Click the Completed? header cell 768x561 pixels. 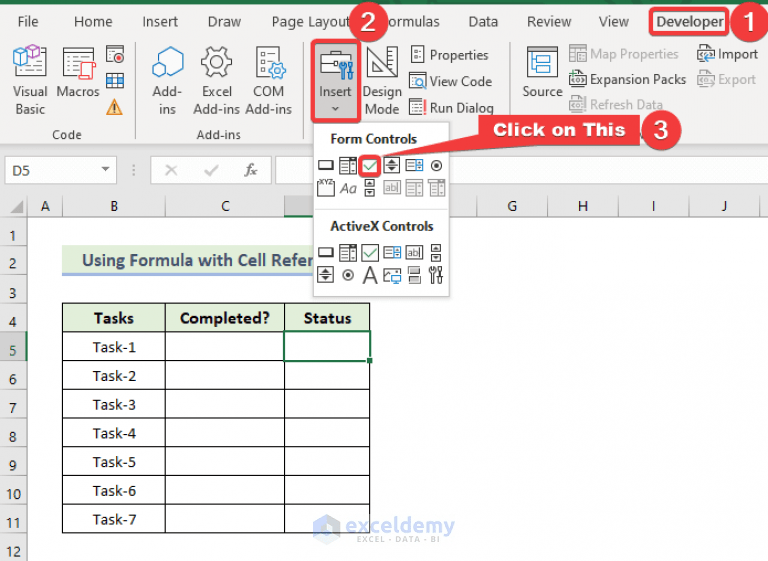click(x=225, y=318)
